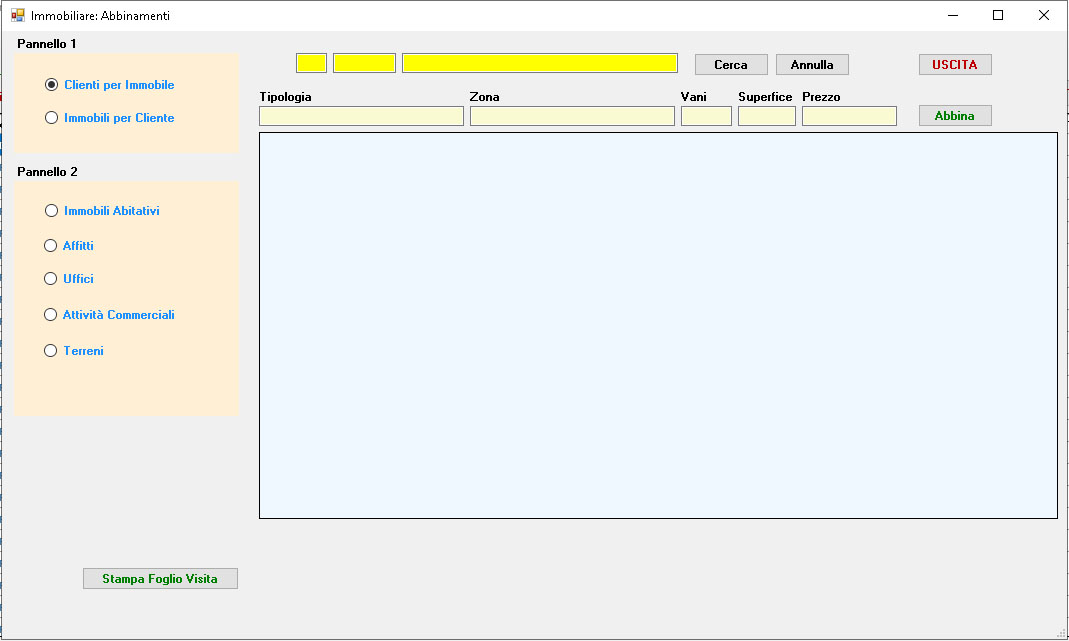
Task: Click the green Abbina button
Action: pyautogui.click(x=954, y=116)
